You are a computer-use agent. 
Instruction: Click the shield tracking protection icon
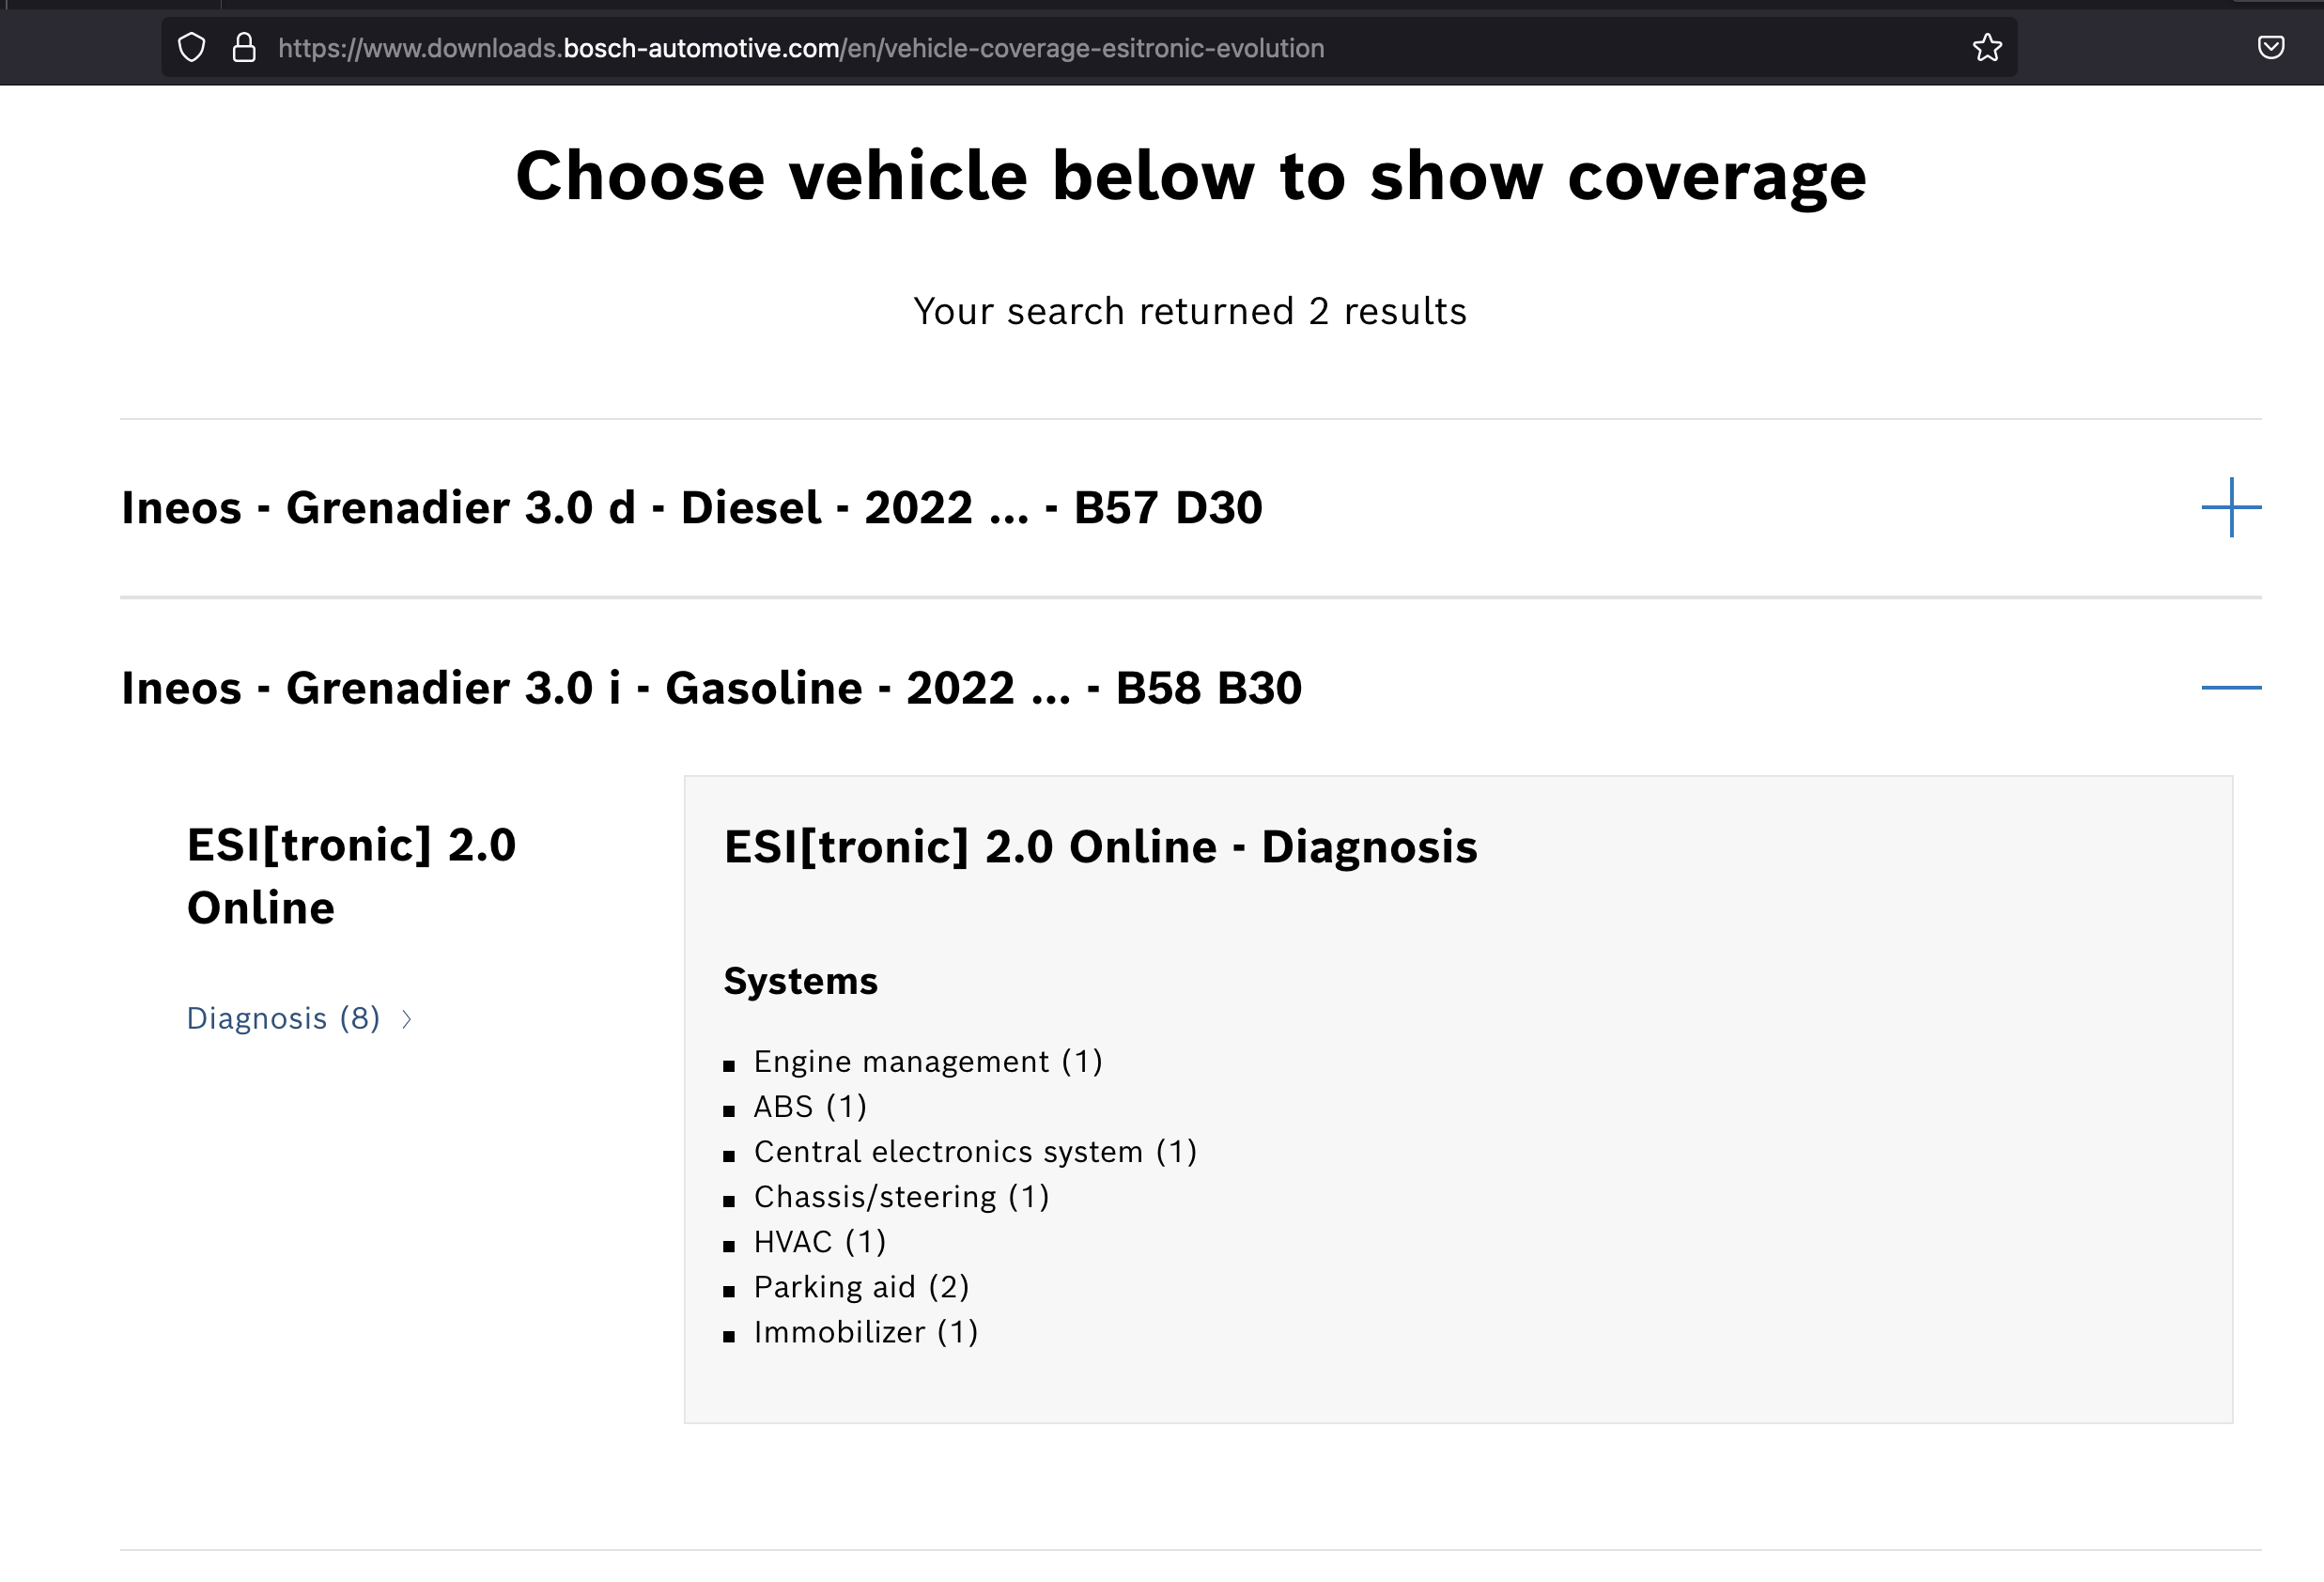coord(191,47)
